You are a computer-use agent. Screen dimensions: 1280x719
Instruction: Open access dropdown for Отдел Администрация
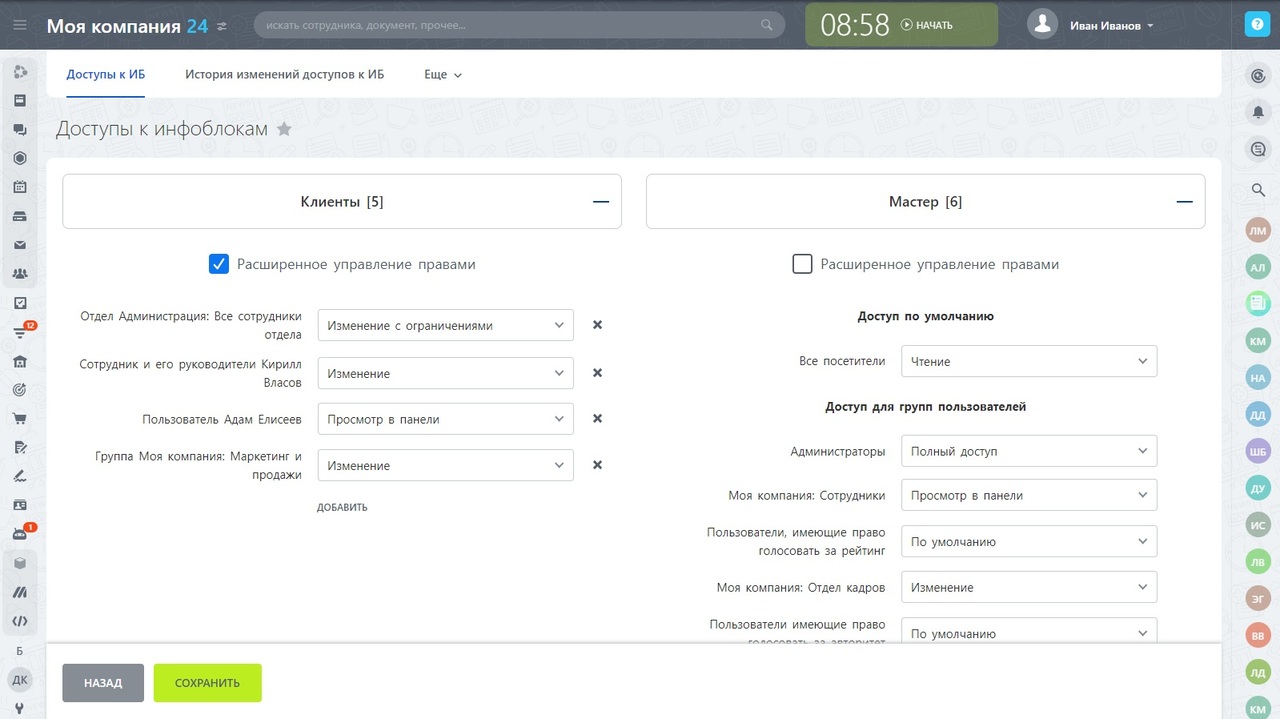point(446,325)
